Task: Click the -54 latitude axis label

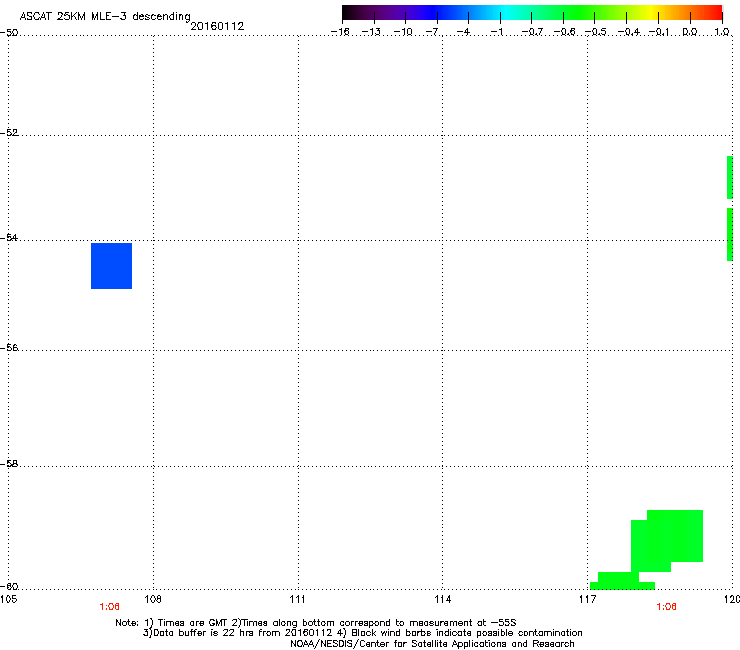Action: [9, 237]
